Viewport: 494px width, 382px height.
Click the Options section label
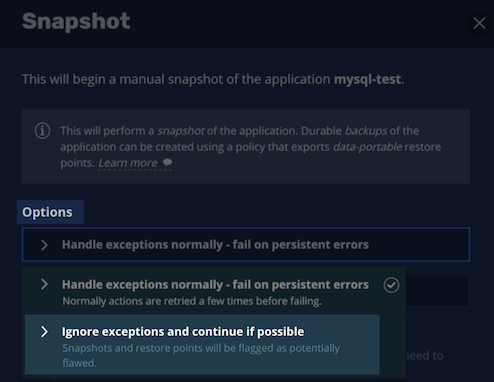coord(47,212)
